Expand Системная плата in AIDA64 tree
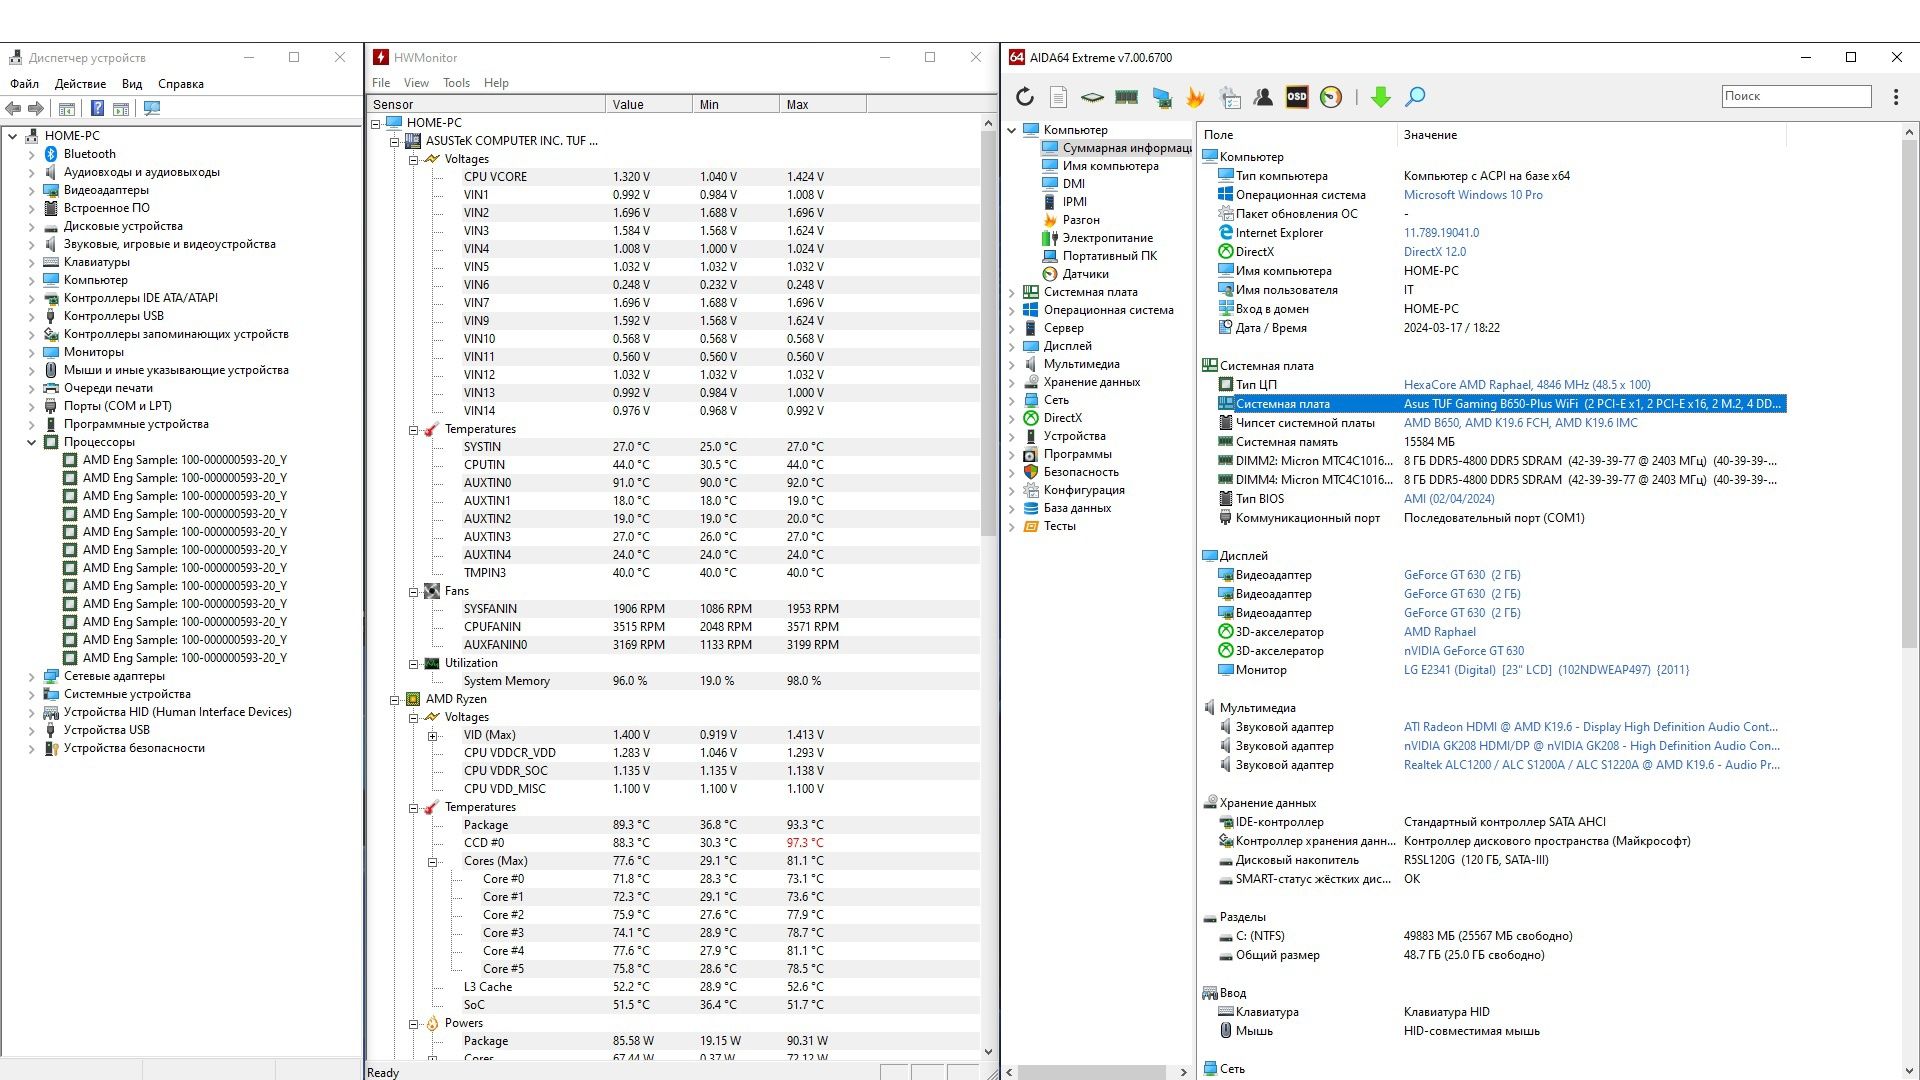Viewport: 1920px width, 1080px height. pos(1011,292)
